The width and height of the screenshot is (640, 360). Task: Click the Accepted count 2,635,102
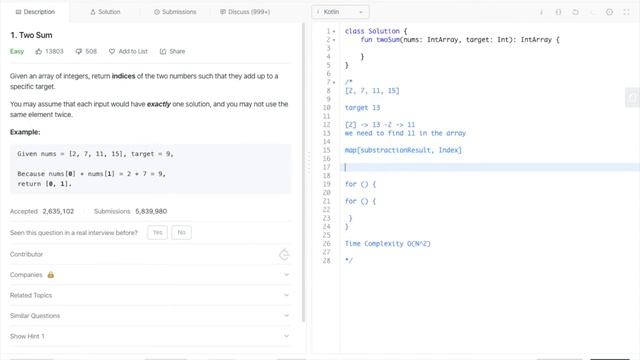pyautogui.click(x=58, y=211)
